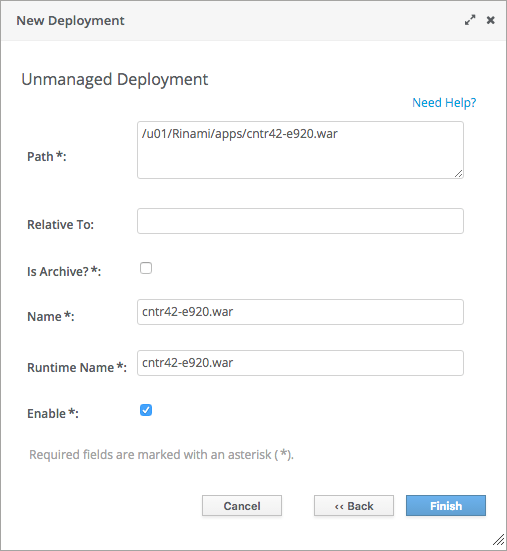Click the Path field label
The height and width of the screenshot is (551, 507).
point(47,156)
